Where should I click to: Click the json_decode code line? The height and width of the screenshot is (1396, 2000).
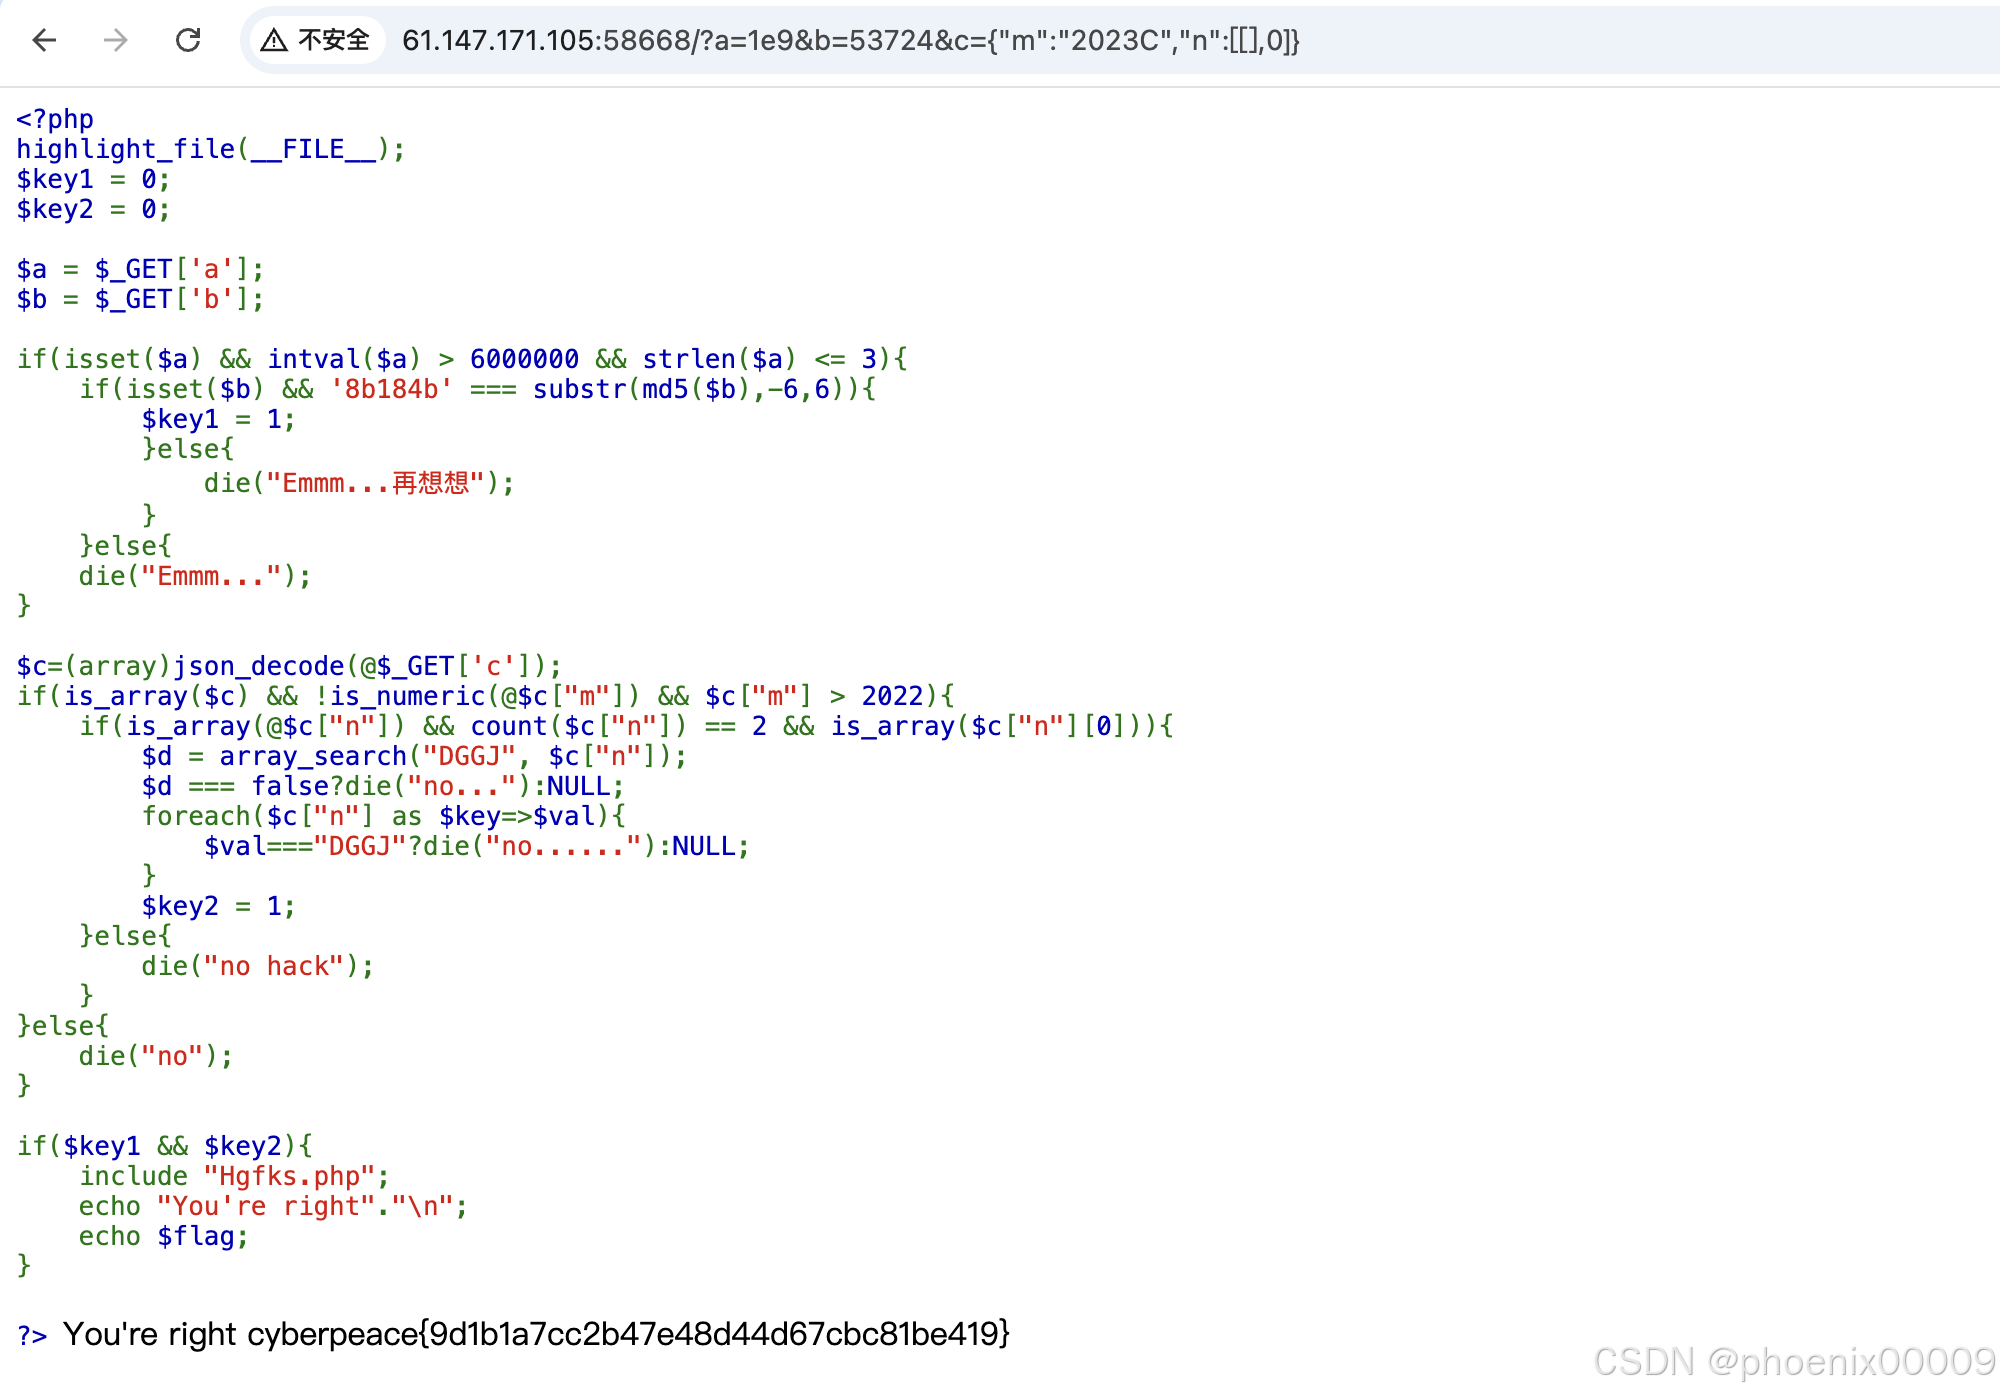(x=289, y=666)
